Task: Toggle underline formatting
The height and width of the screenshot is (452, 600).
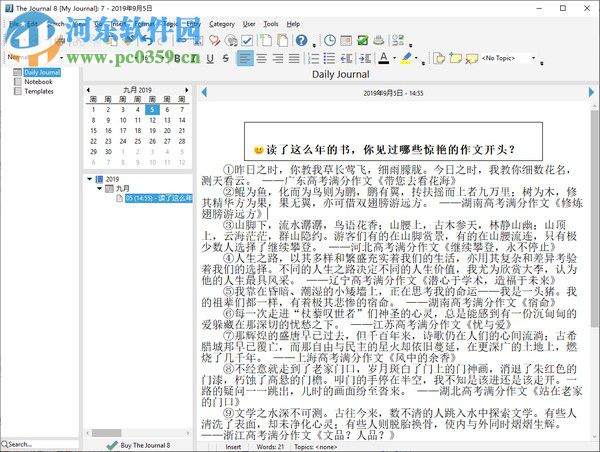Action: click(210, 58)
